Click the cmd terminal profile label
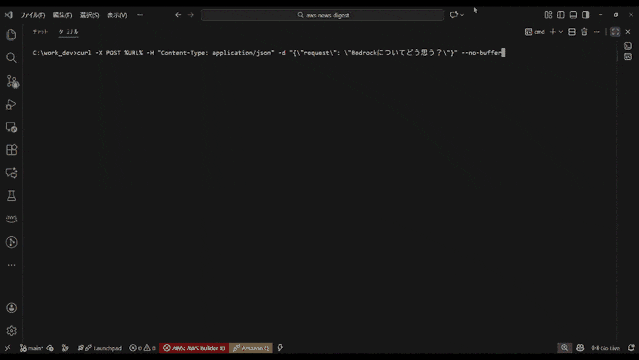Image resolution: width=639 pixels, height=360 pixels. (x=535, y=32)
